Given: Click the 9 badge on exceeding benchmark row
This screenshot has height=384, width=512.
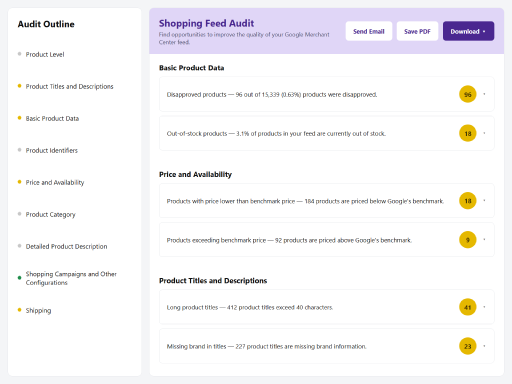Looking at the screenshot, I should pos(468,240).
